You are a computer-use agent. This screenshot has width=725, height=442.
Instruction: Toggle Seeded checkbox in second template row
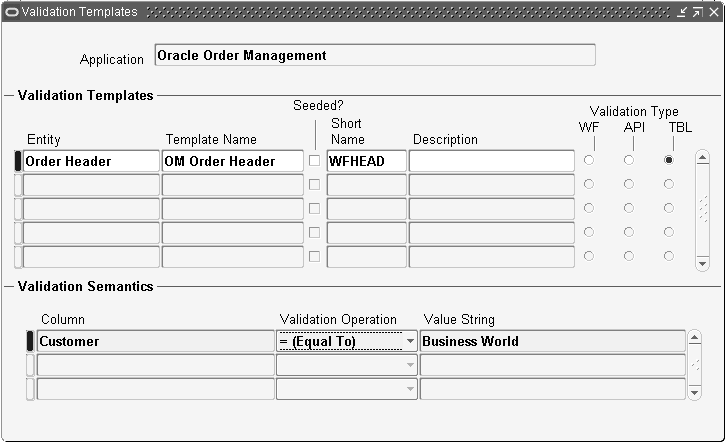click(x=314, y=184)
